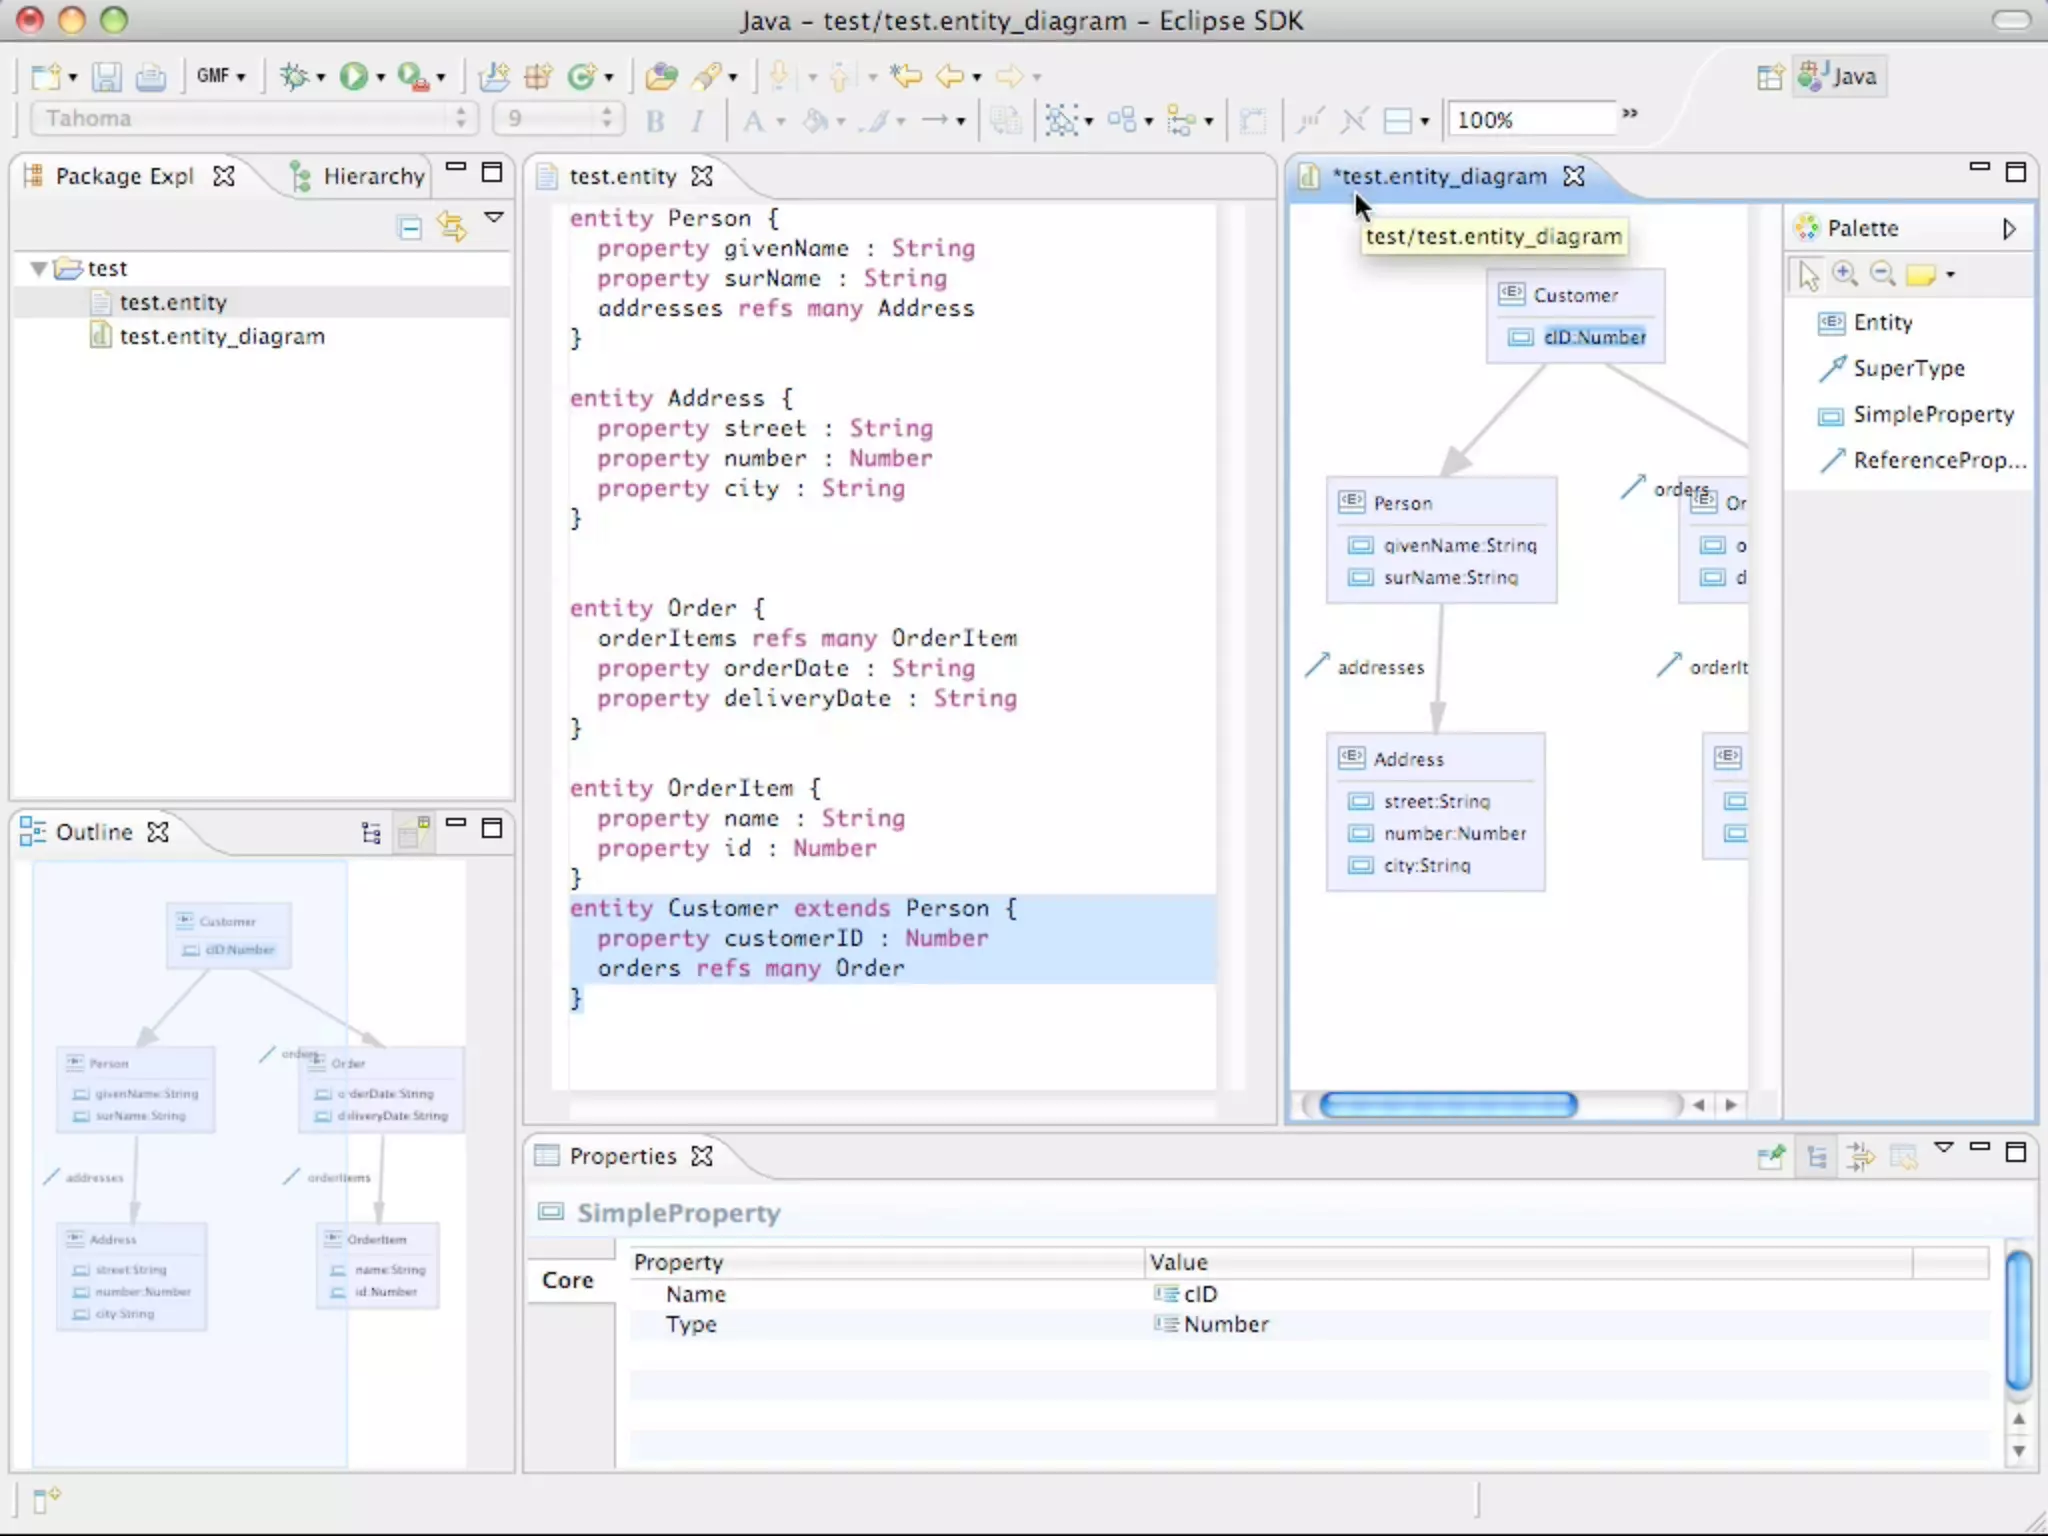
Task: Toggle Show Categories in Properties view
Action: pos(1817,1157)
